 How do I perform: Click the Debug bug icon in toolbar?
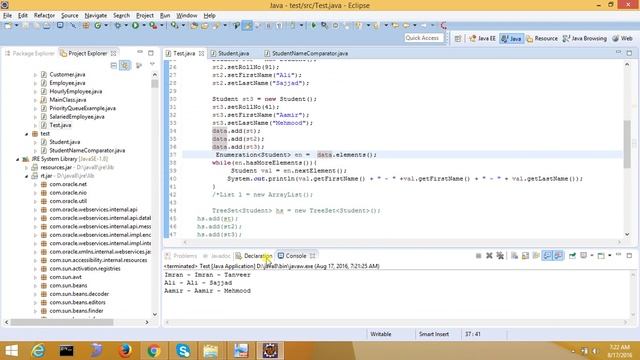(x=118, y=25)
